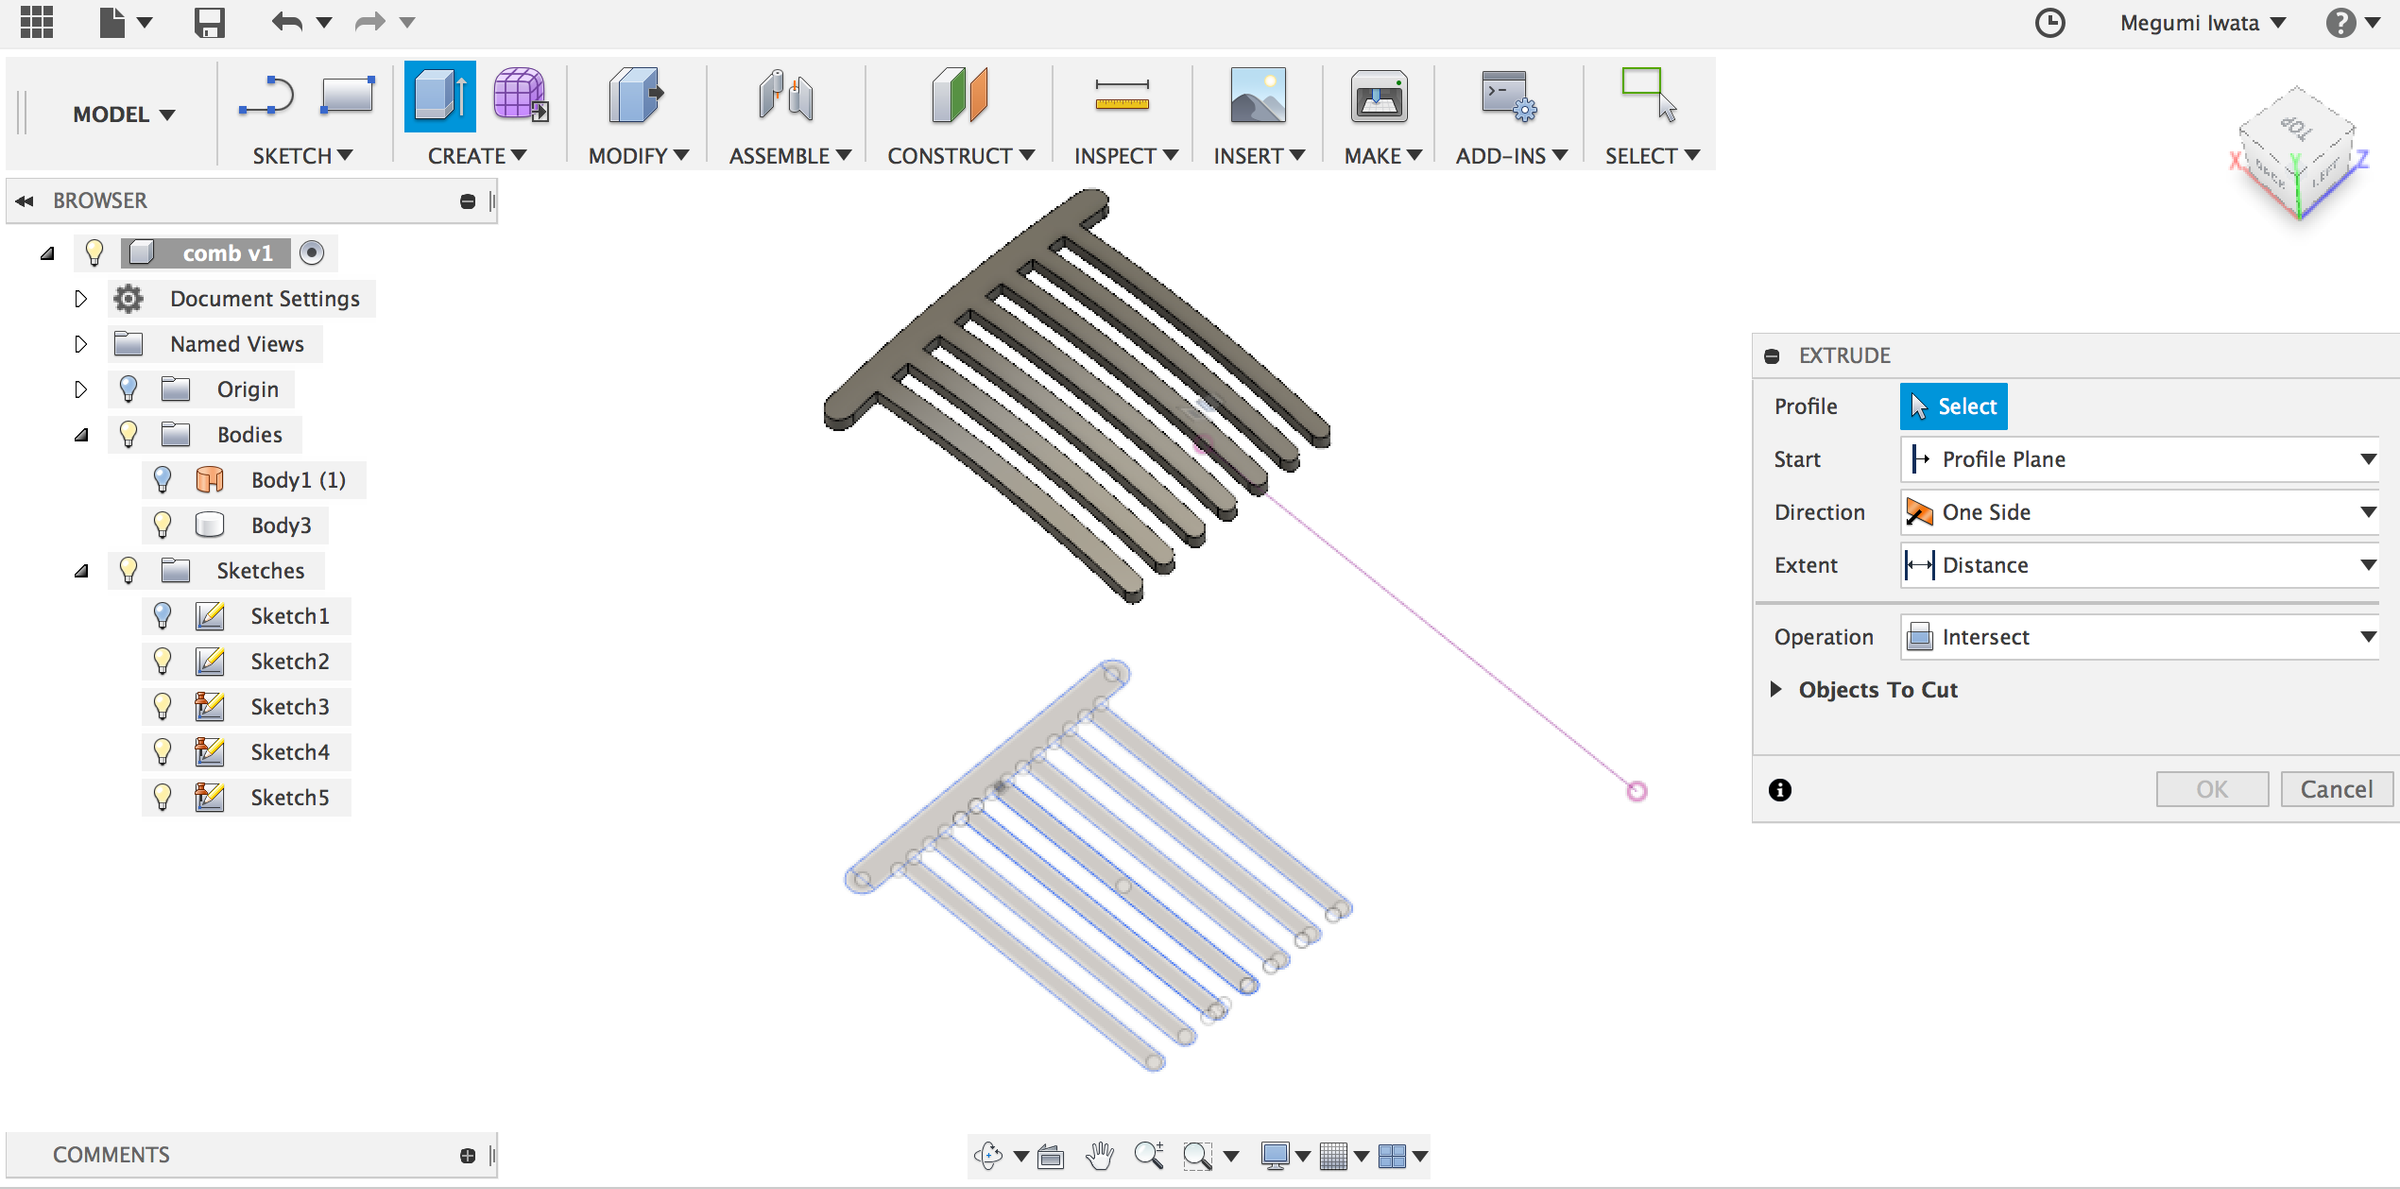Select the Sculpt/Create Form tool
The height and width of the screenshot is (1189, 2400).
pyautogui.click(x=518, y=96)
